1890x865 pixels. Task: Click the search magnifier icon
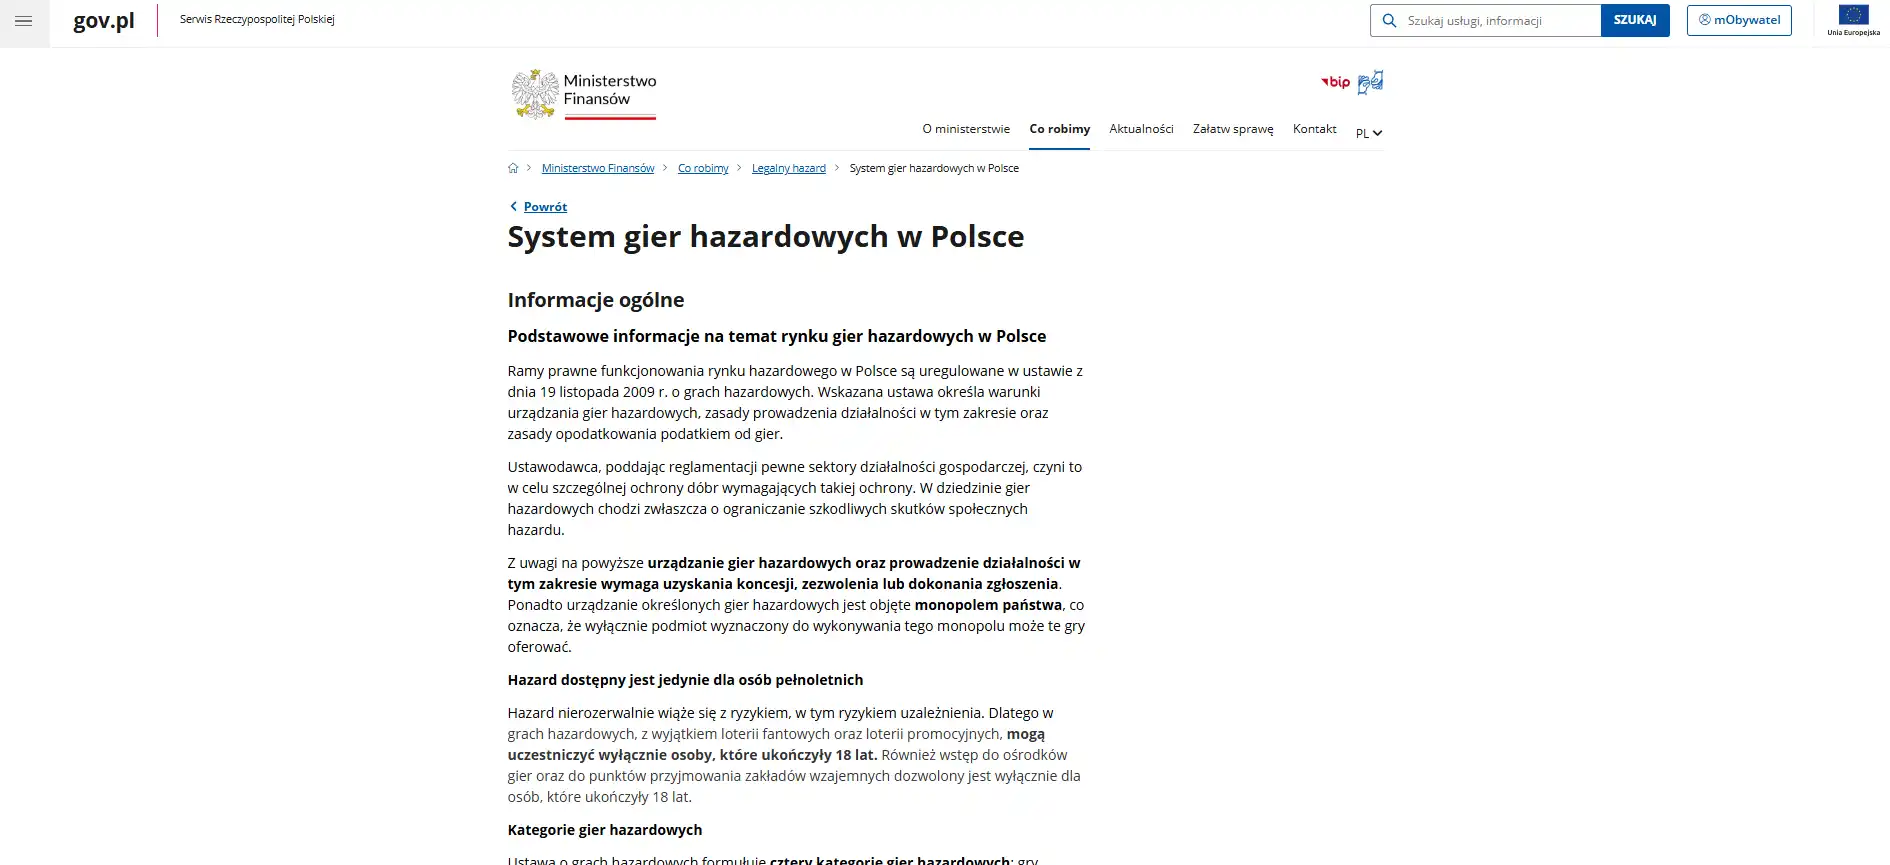point(1389,20)
